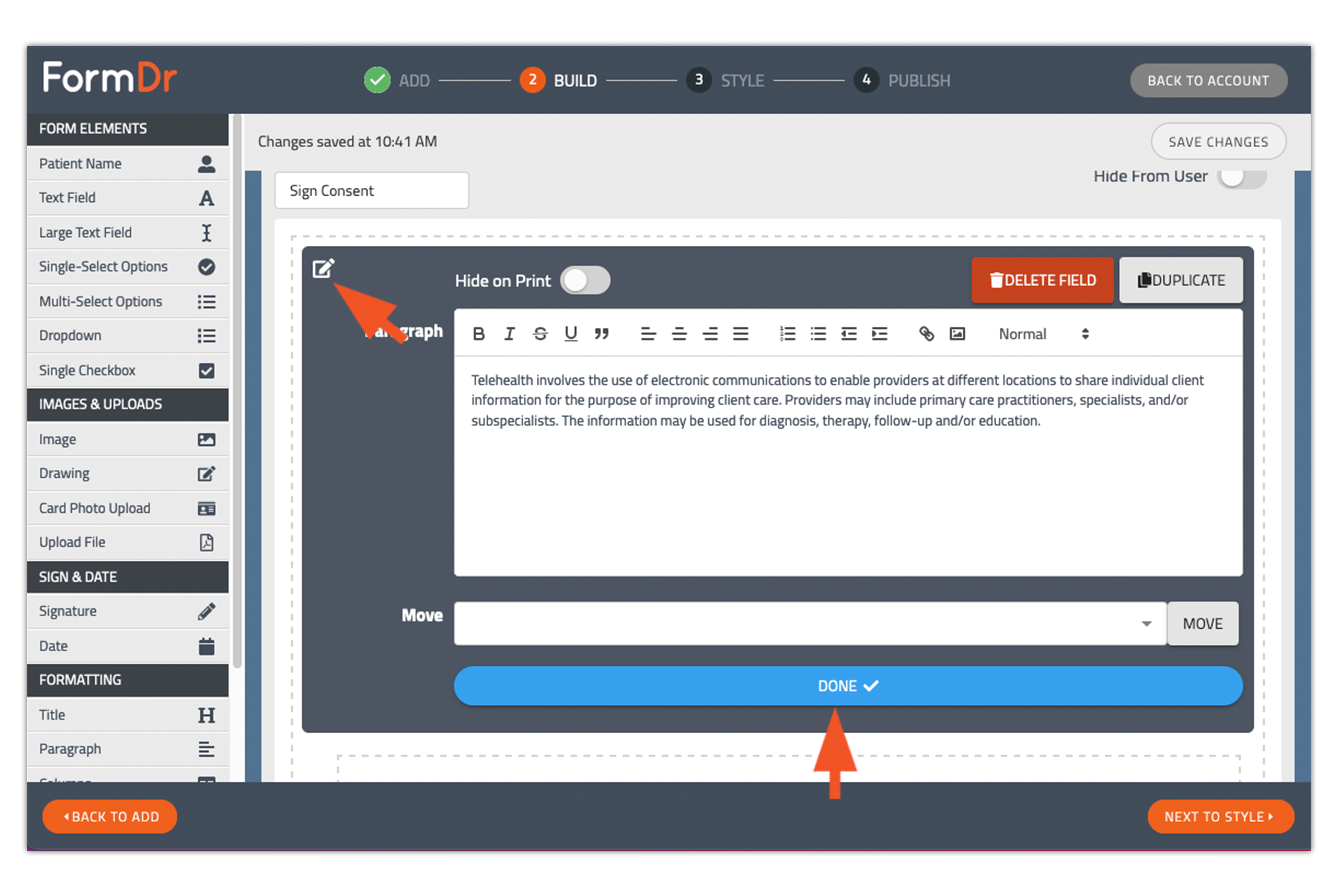Image resolution: width=1323 pixels, height=887 pixels.
Task: Create a bulleted list
Action: click(818, 334)
